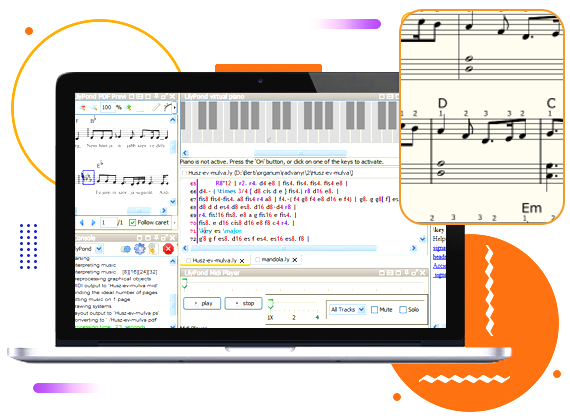Enable the Solo checkbox in Midi Player

(x=402, y=309)
